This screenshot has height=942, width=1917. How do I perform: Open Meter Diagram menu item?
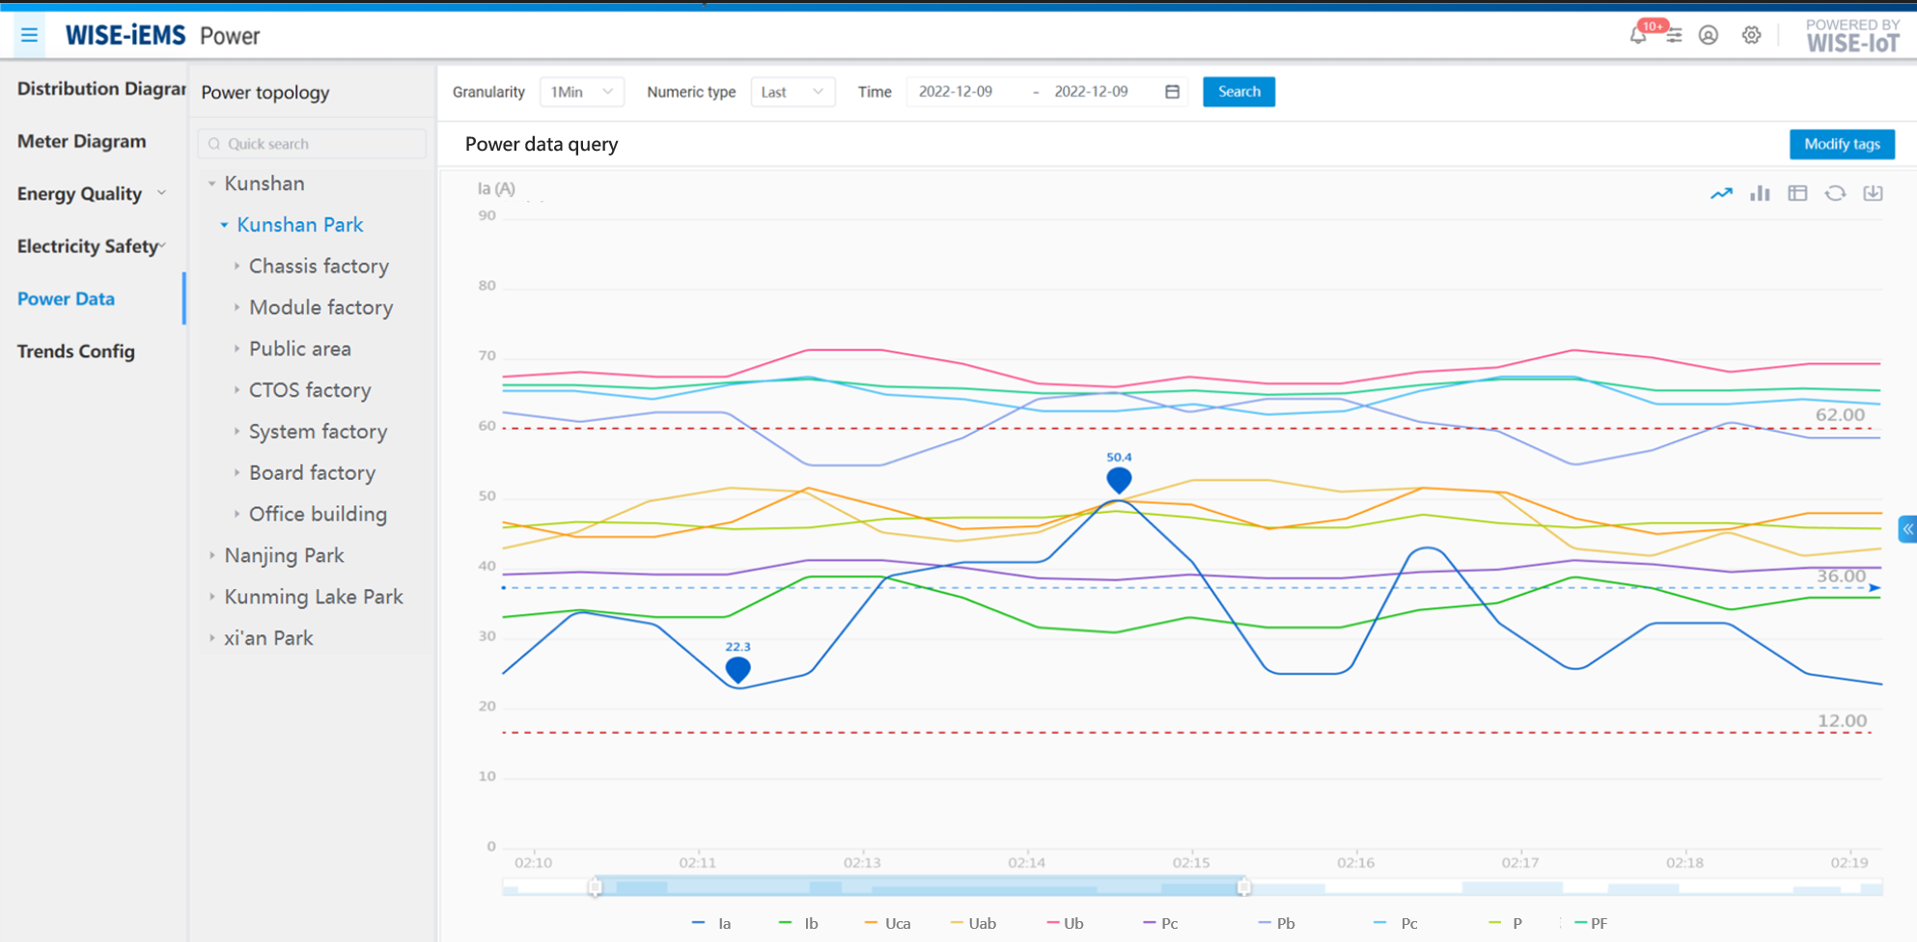pos(82,141)
